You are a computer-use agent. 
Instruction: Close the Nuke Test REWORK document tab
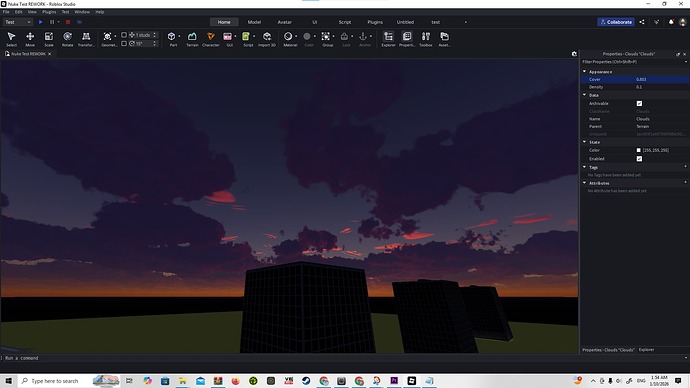[50, 54]
